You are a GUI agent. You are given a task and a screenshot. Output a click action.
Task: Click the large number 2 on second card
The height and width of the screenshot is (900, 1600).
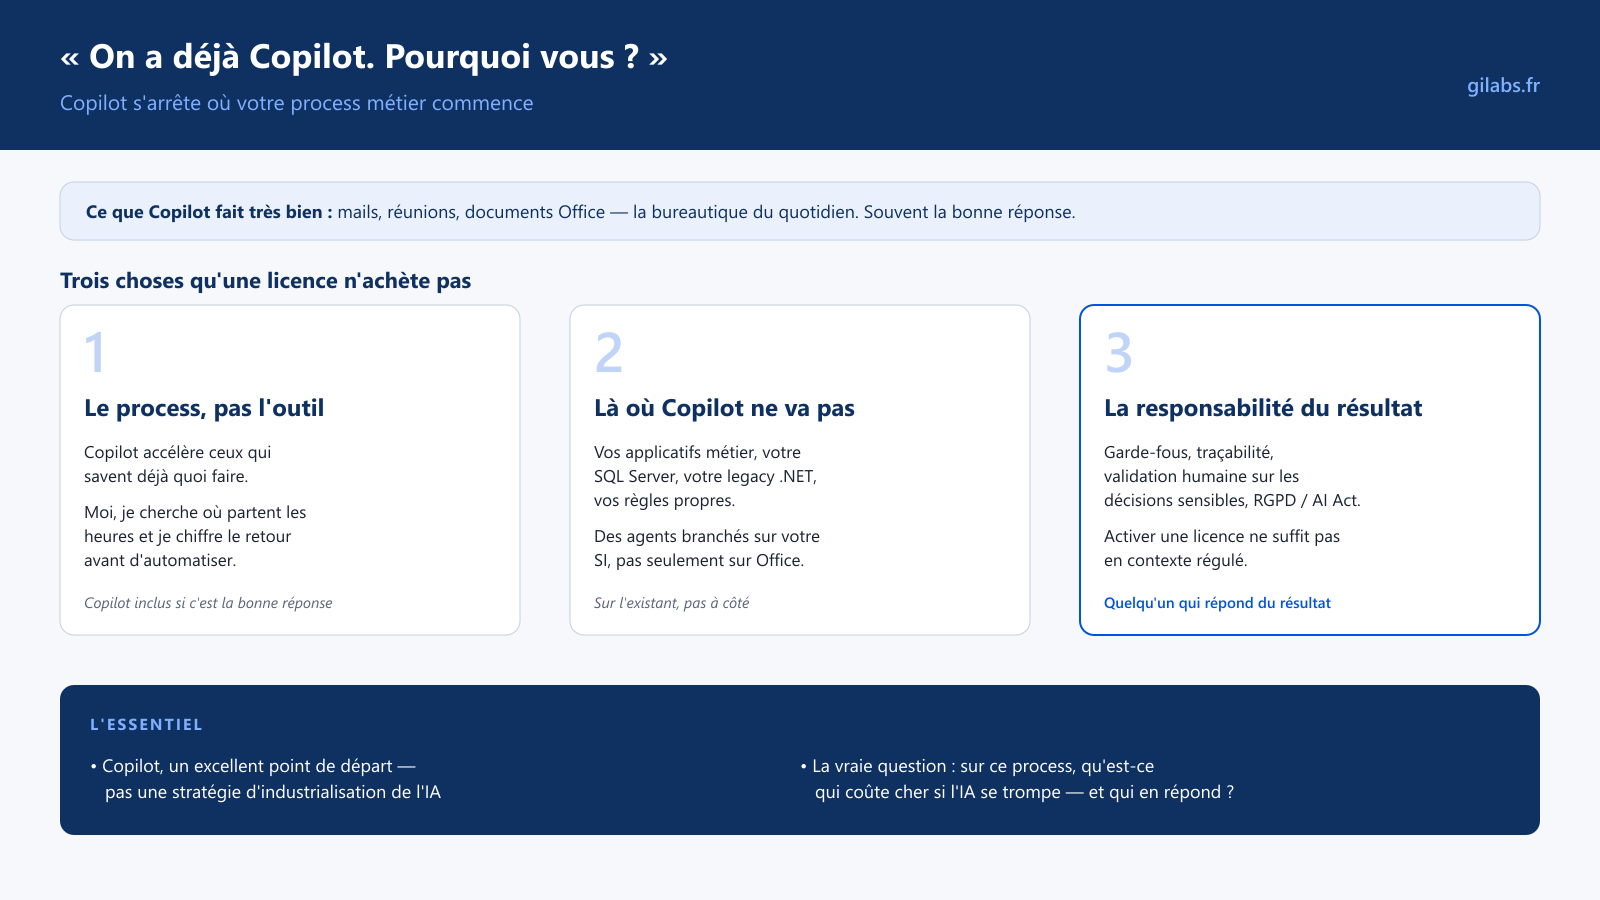point(608,352)
